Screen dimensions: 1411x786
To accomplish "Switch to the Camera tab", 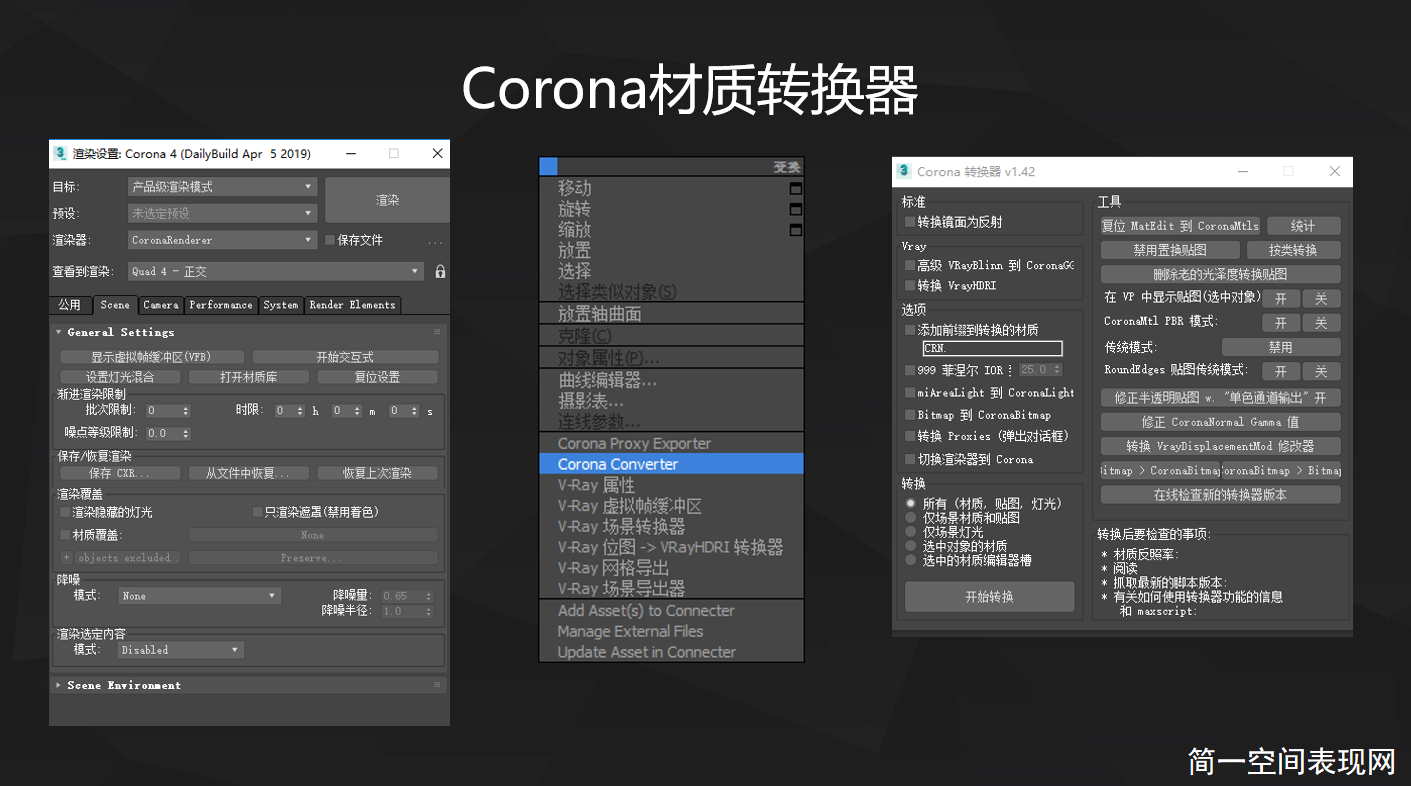I will pyautogui.click(x=161, y=305).
